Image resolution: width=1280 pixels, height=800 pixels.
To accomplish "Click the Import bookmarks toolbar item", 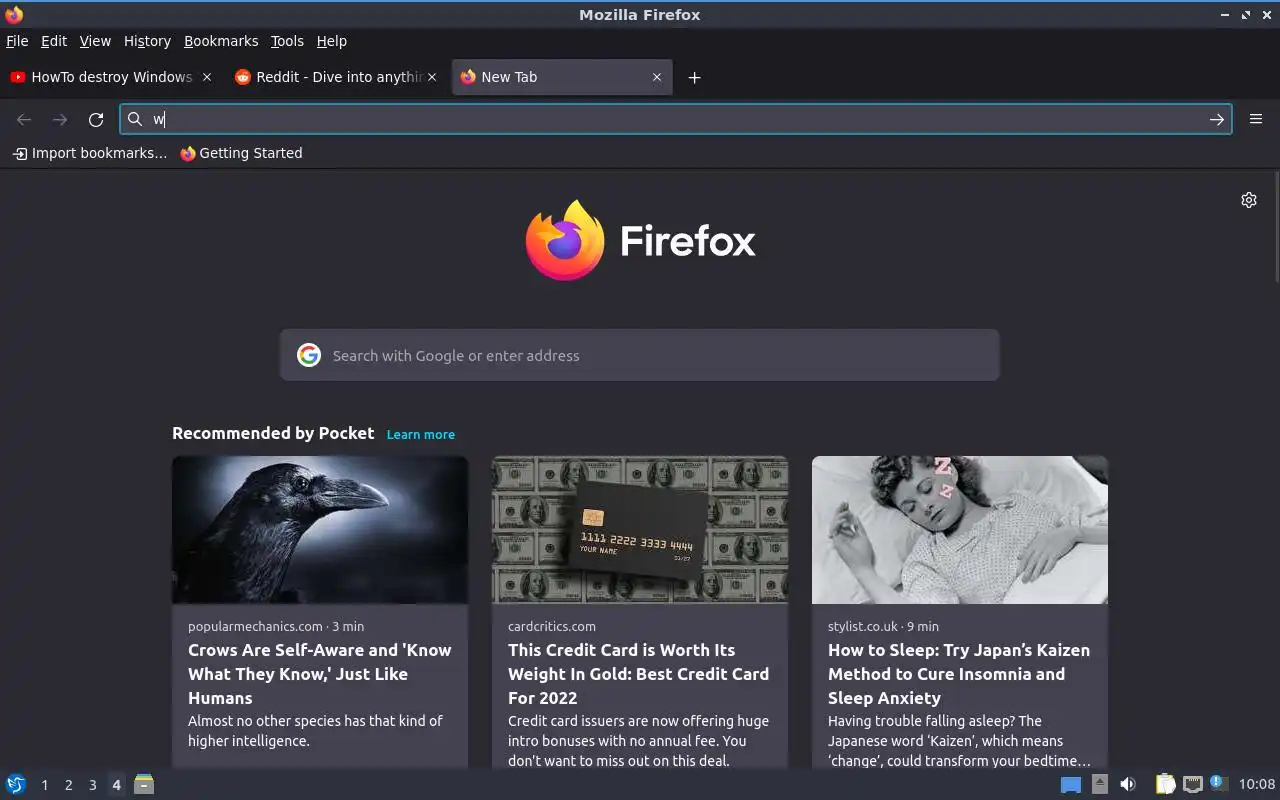I will click(x=89, y=153).
